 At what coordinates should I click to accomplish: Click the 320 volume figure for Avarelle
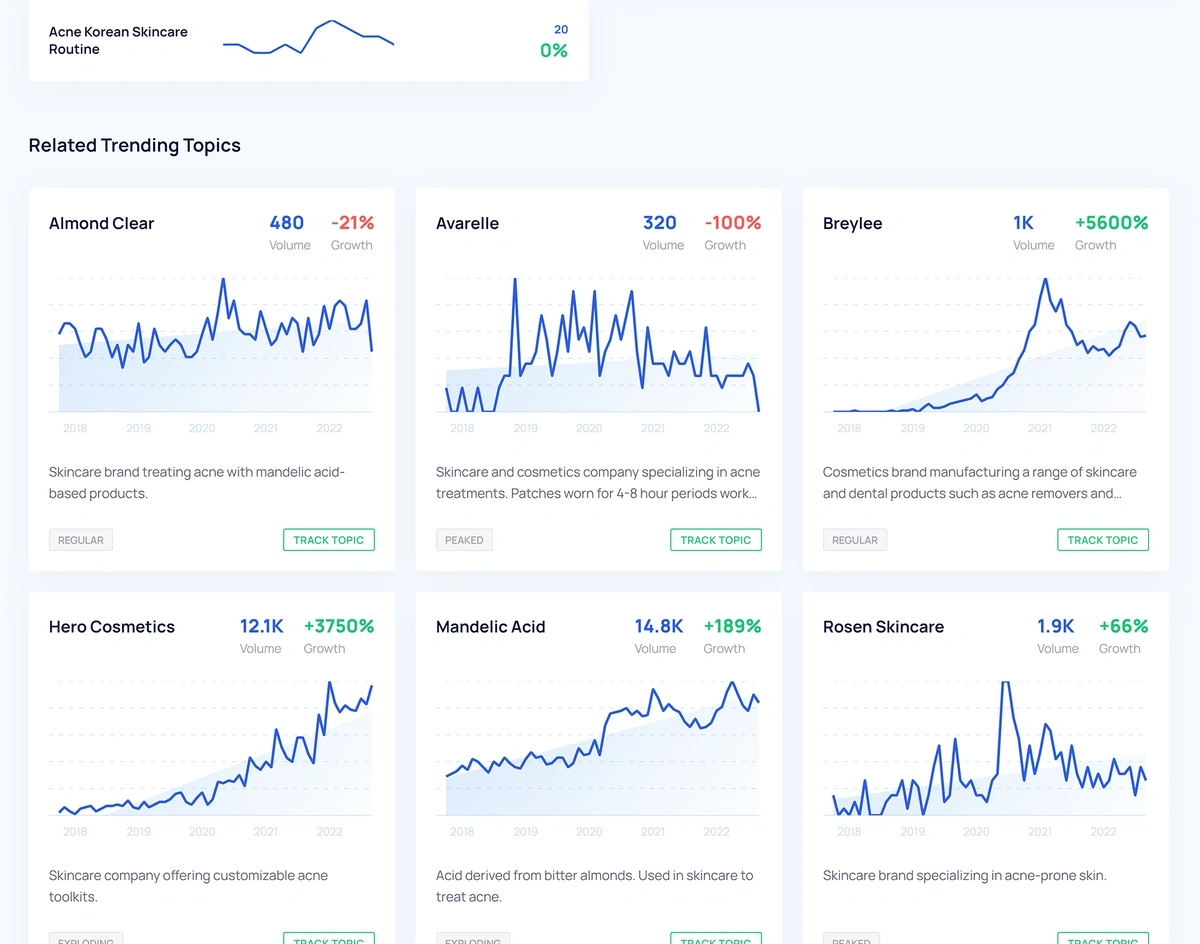(660, 223)
